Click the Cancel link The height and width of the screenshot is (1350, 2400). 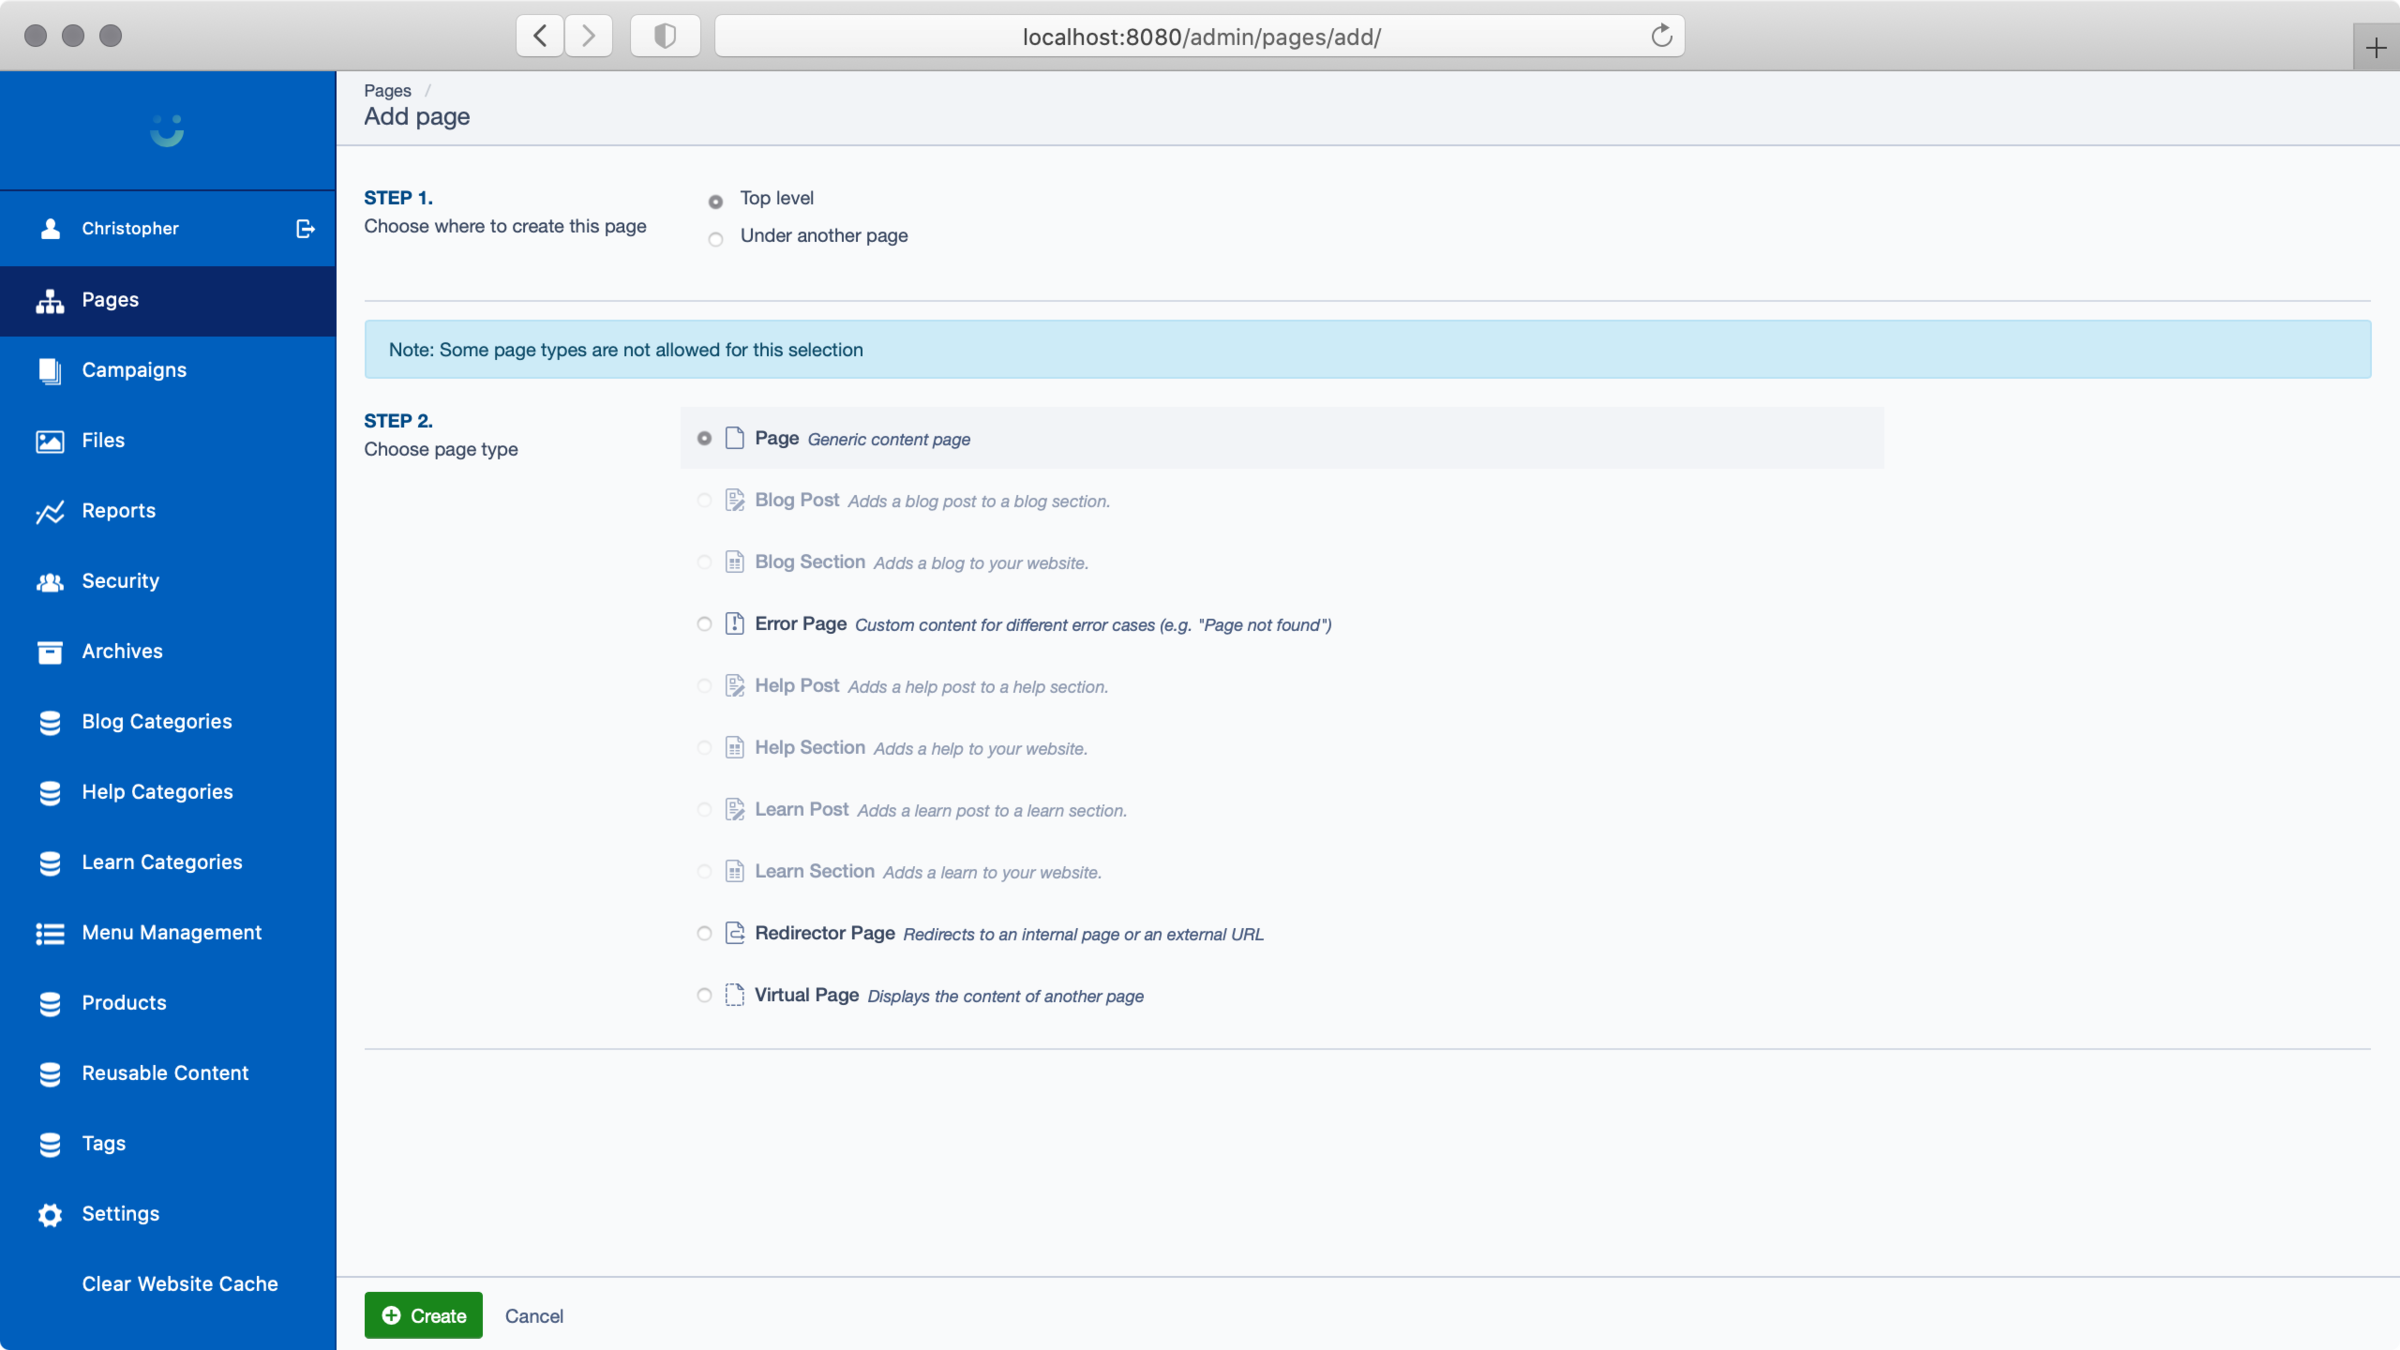(534, 1316)
